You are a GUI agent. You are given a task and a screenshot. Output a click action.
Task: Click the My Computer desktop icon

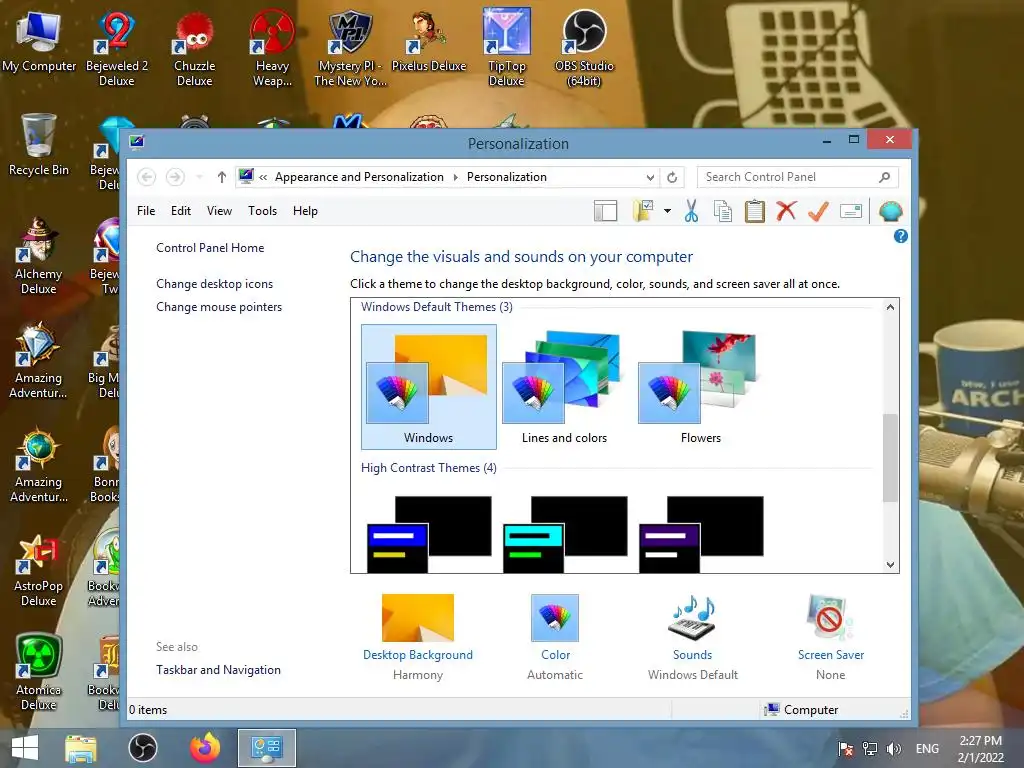[x=39, y=42]
